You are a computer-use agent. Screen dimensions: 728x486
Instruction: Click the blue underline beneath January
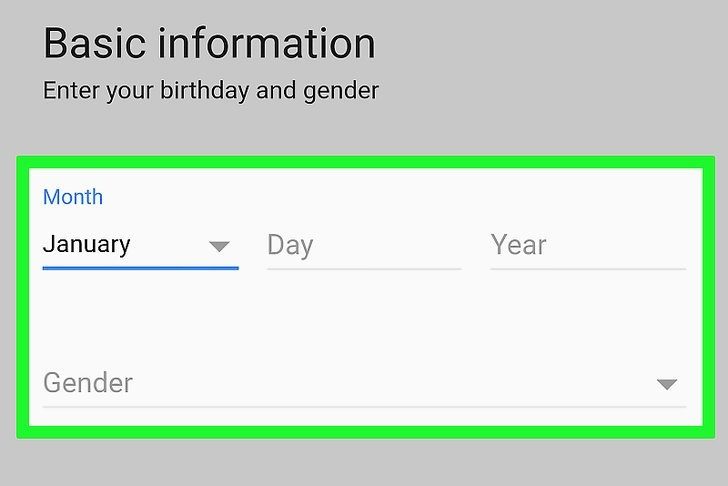140,268
